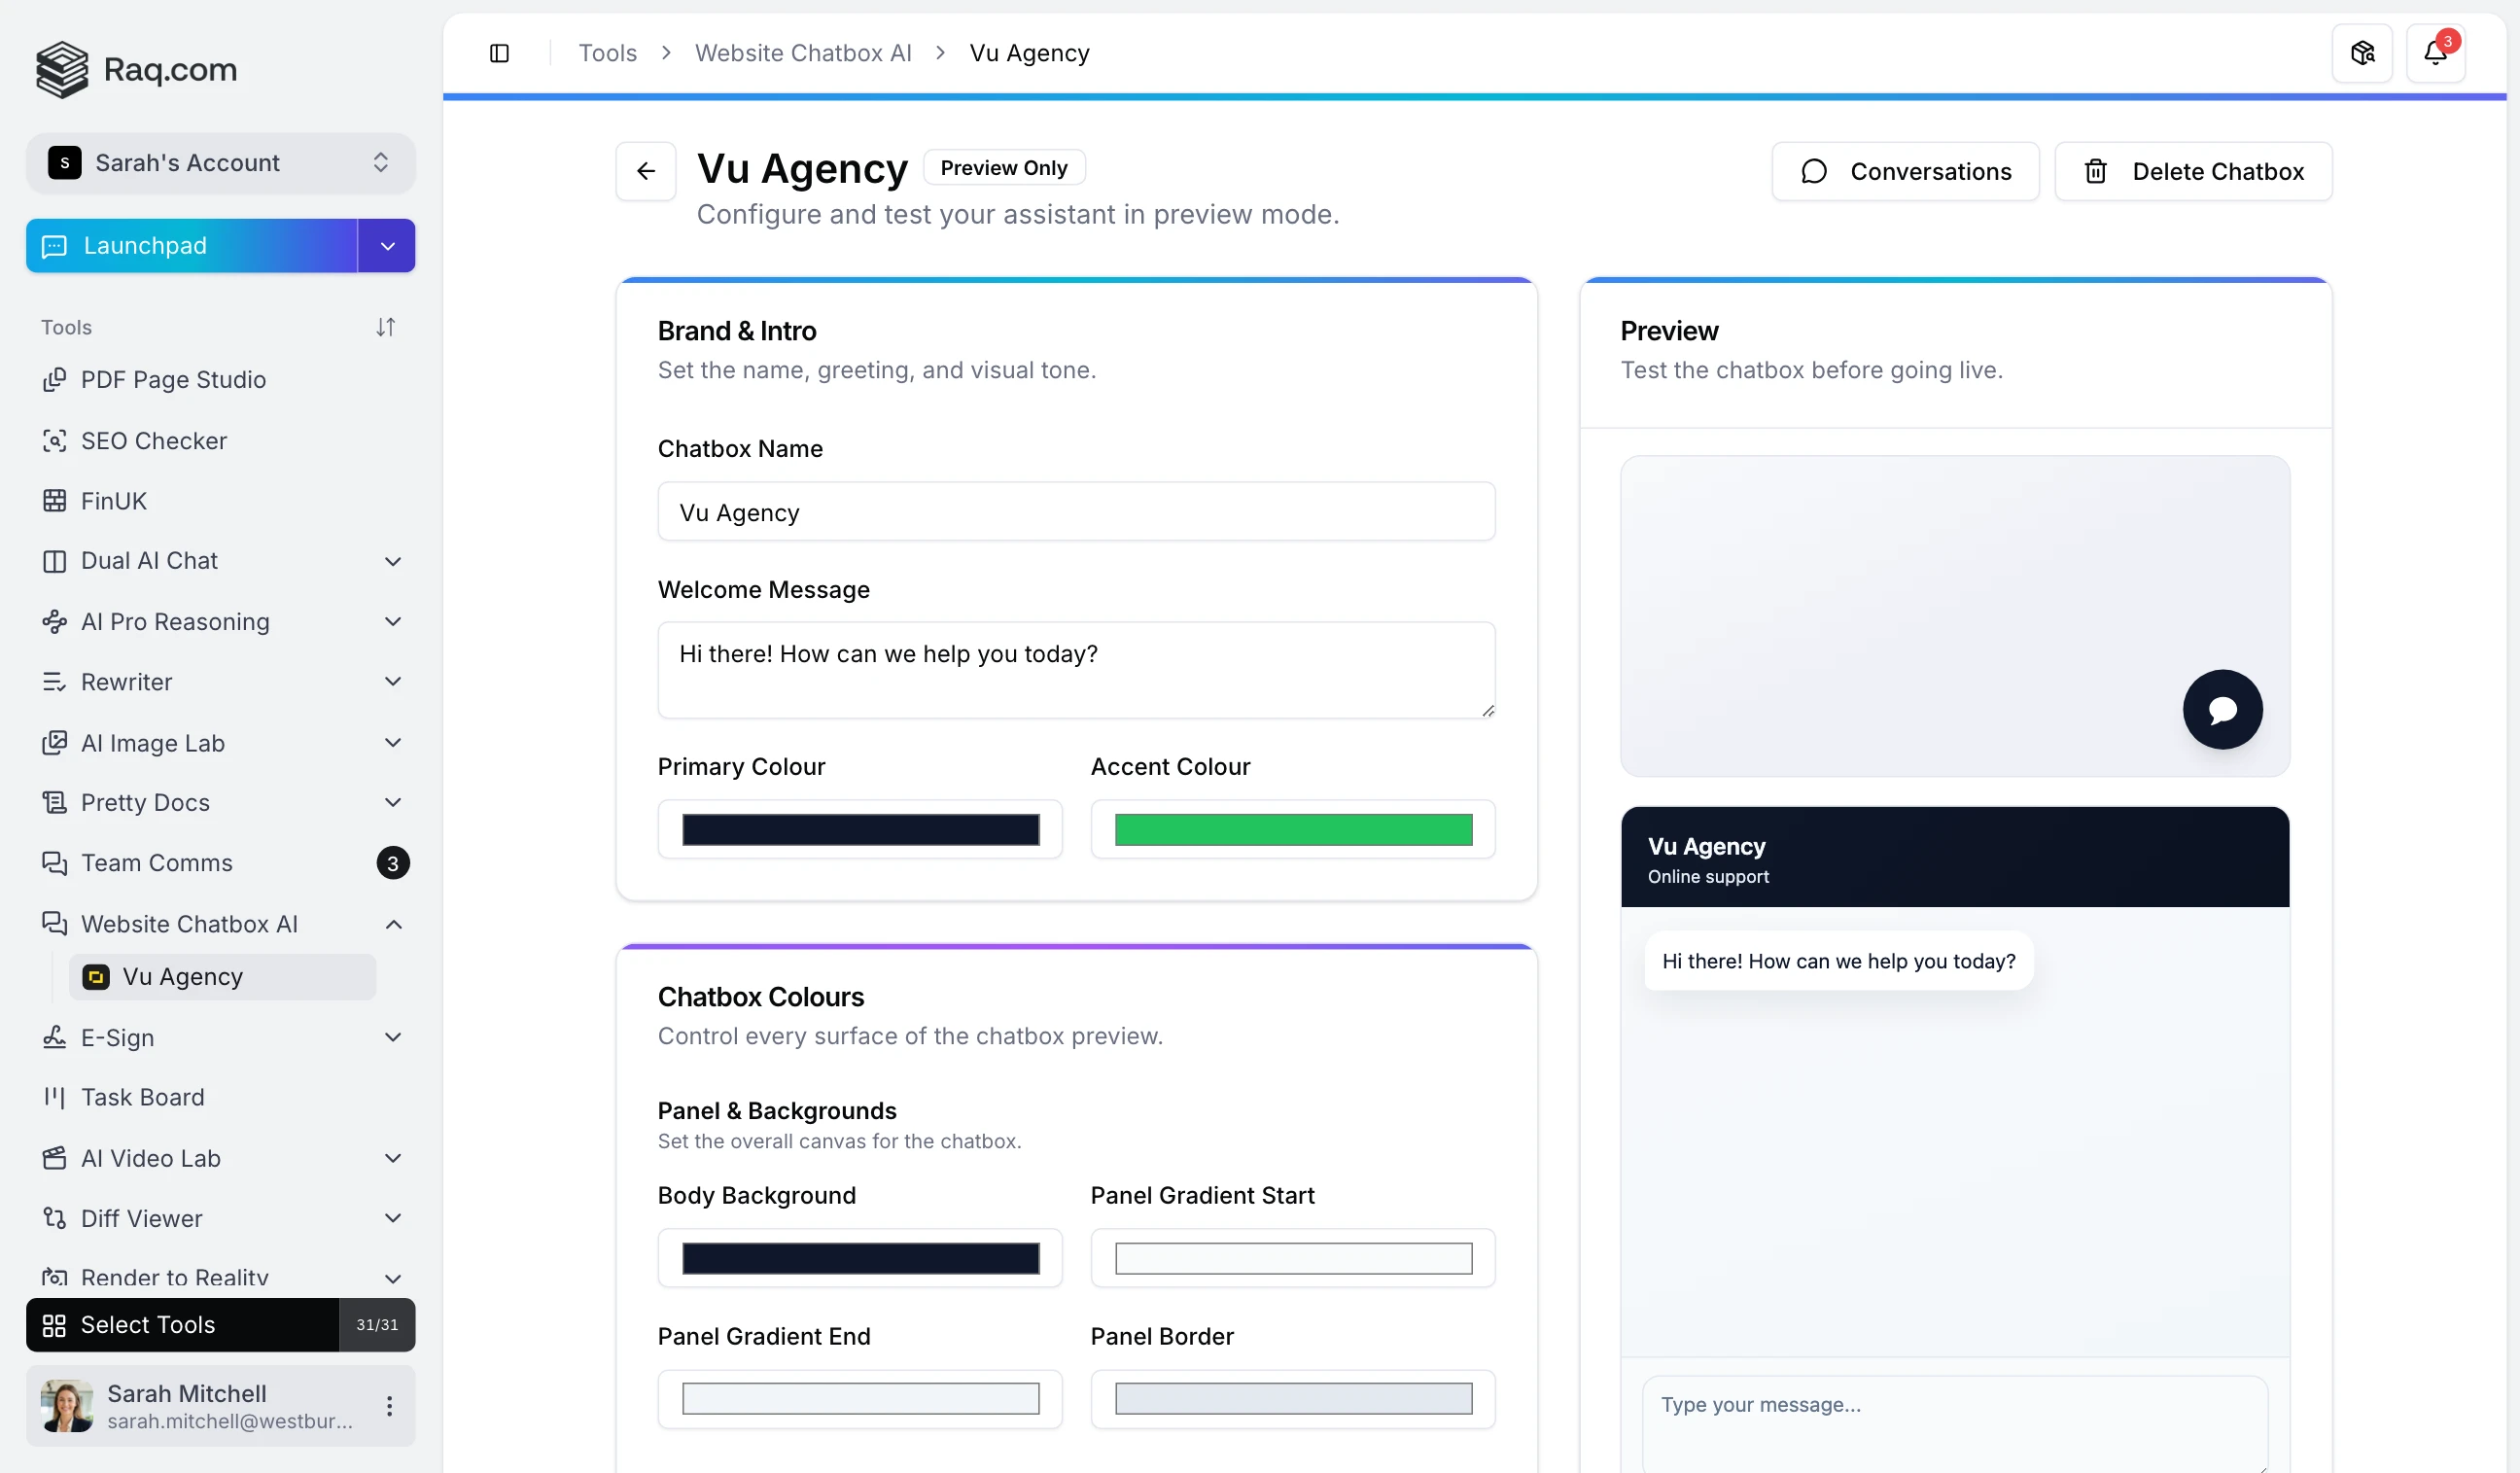Viewport: 2520px width, 1473px height.
Task: Expand the AI Image Lab section
Action: tap(392, 742)
